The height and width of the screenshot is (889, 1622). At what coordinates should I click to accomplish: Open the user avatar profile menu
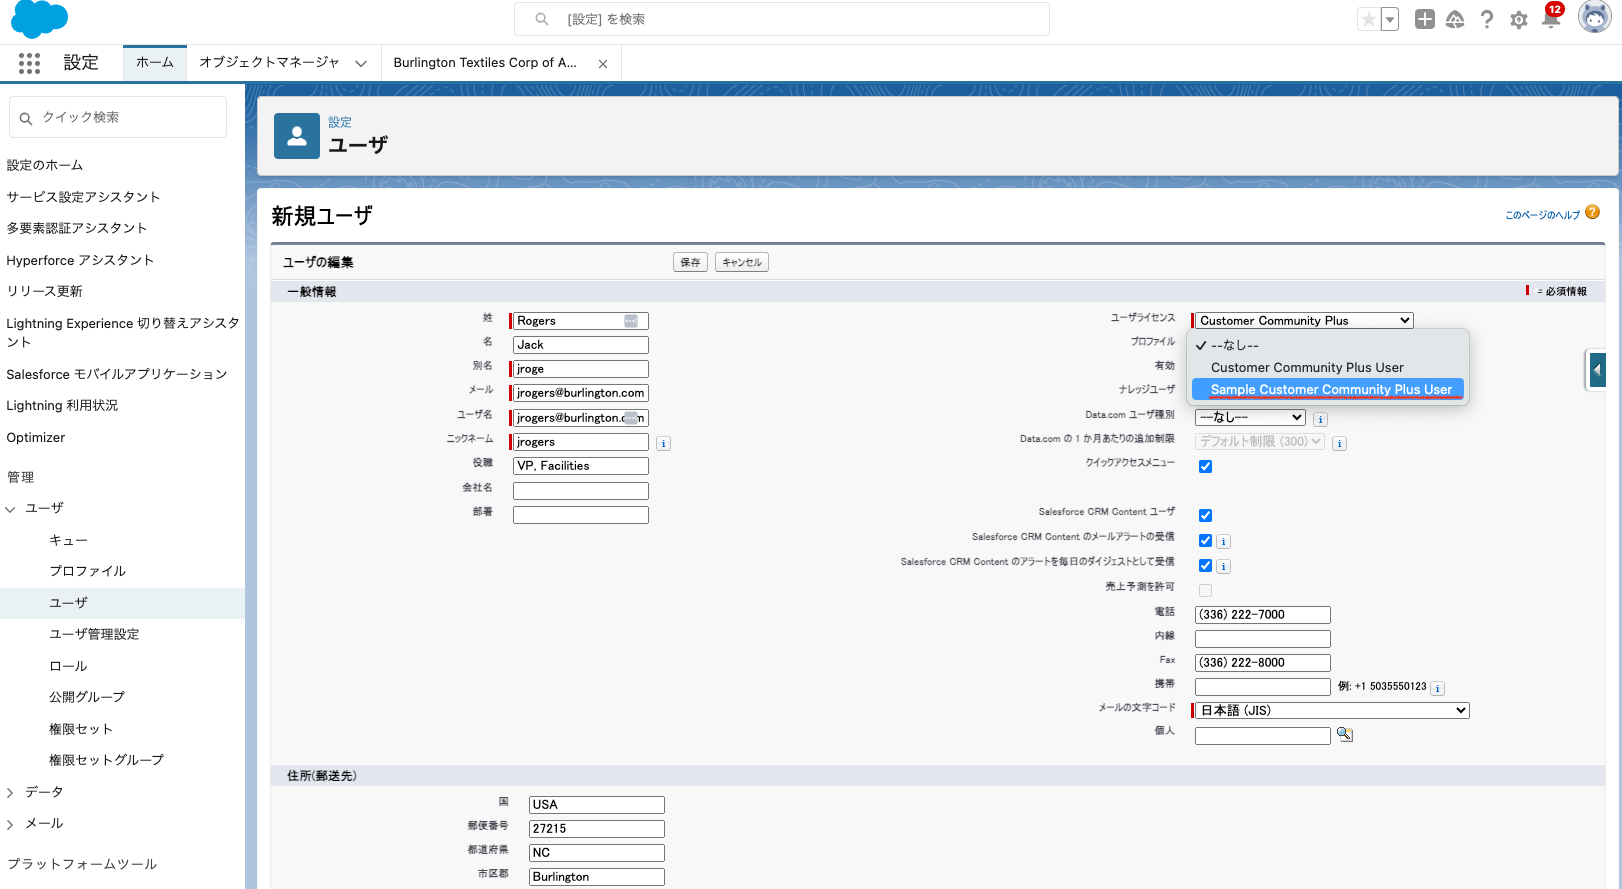pyautogui.click(x=1594, y=17)
